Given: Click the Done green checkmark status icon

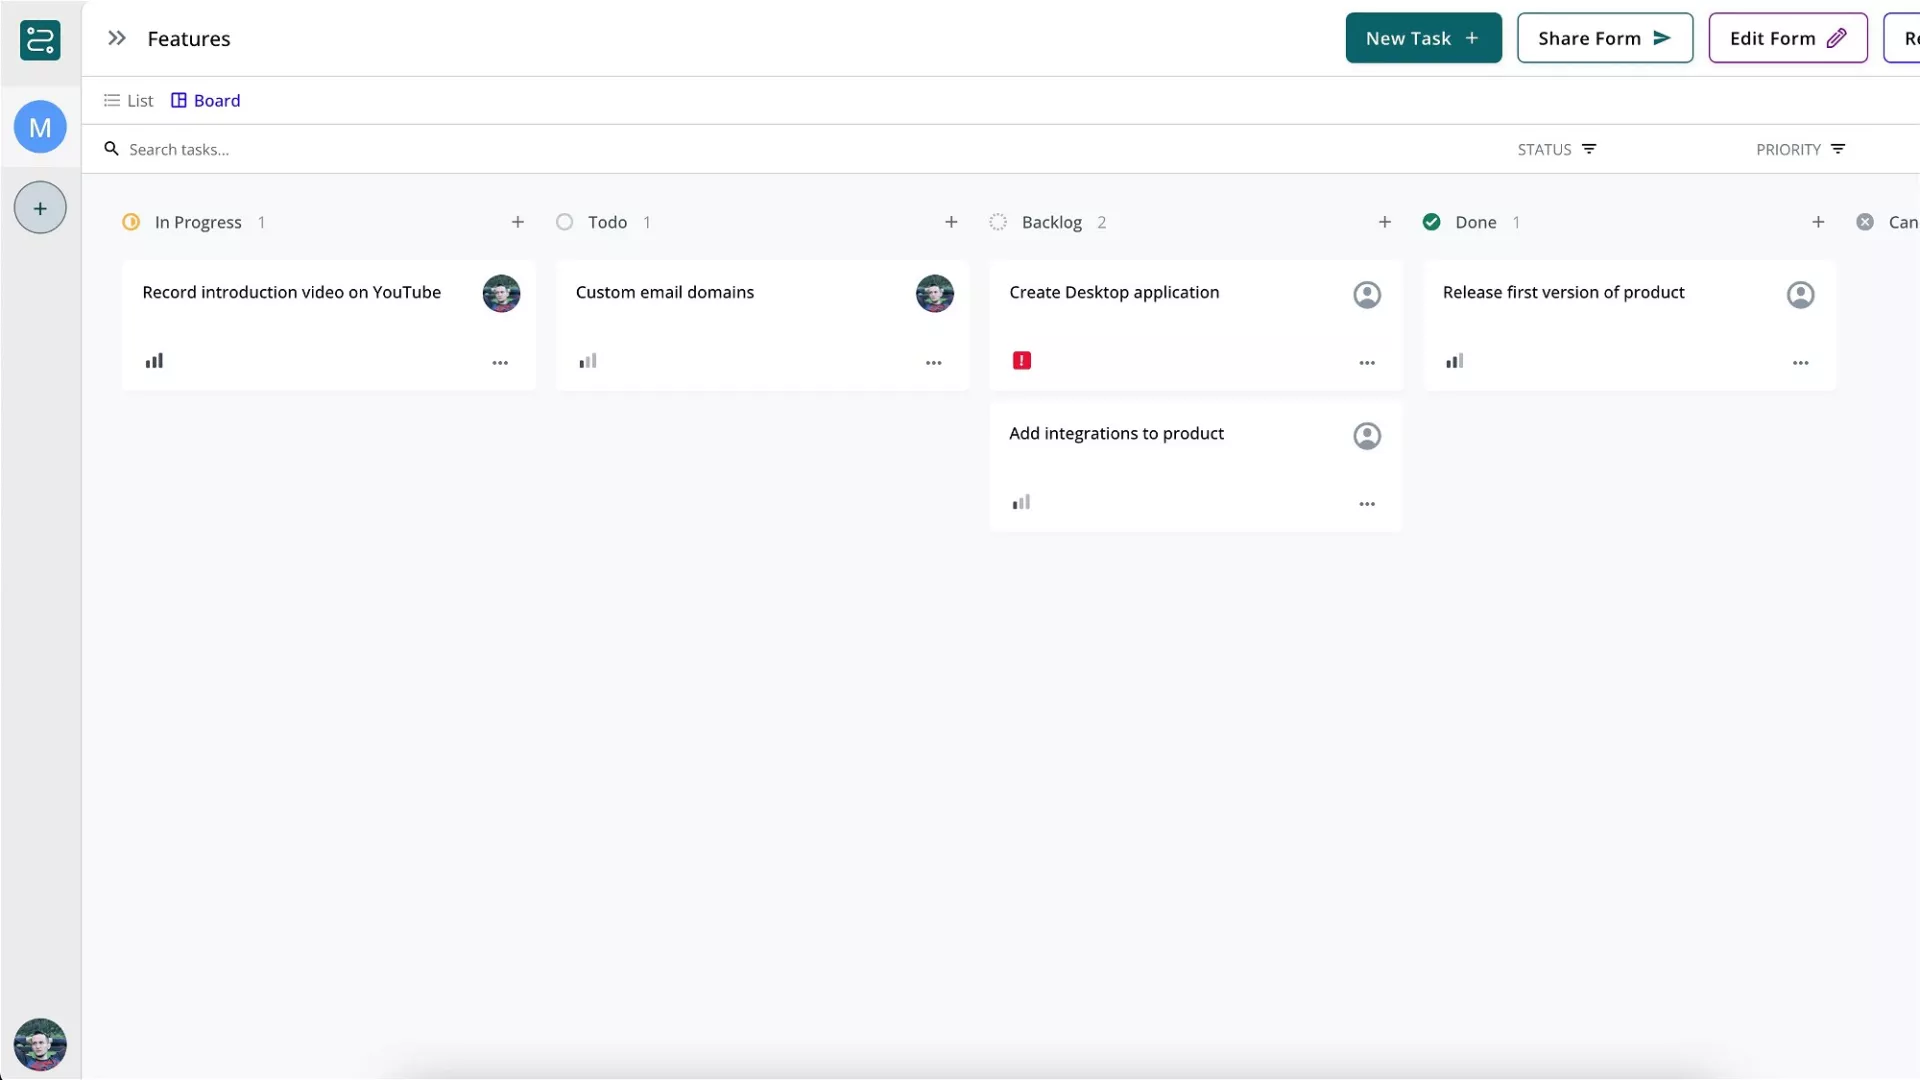Looking at the screenshot, I should [x=1431, y=222].
